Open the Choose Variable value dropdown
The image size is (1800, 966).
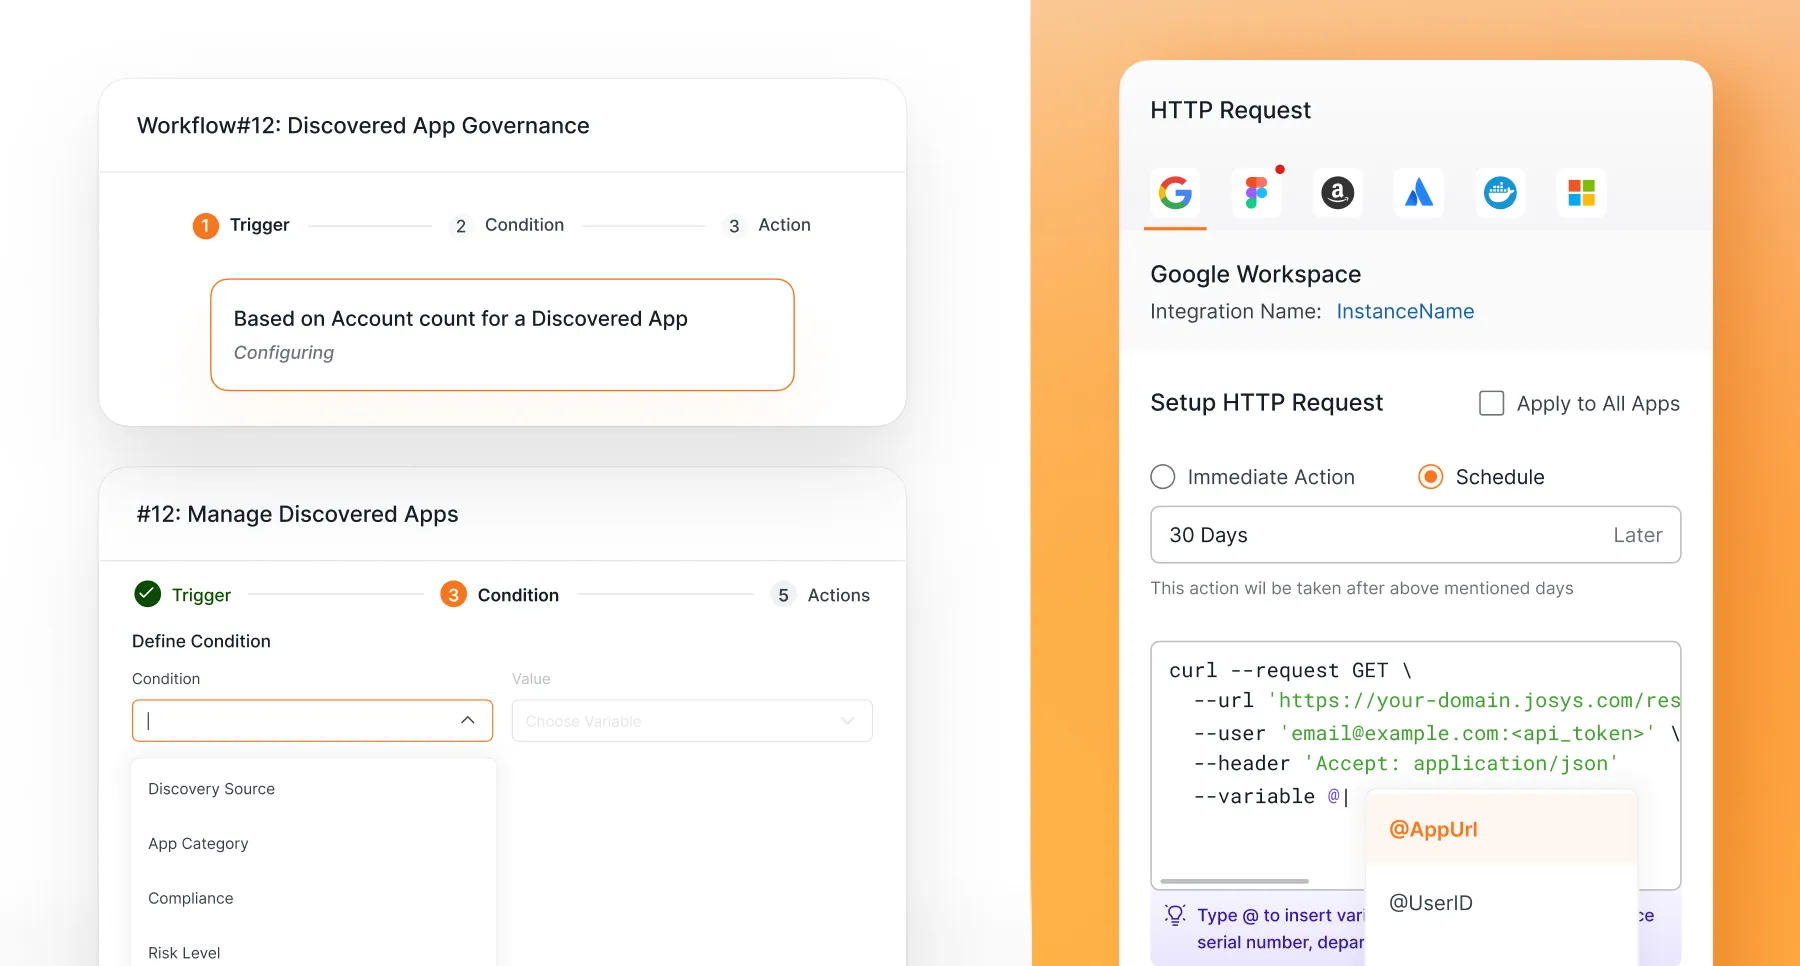[692, 721]
